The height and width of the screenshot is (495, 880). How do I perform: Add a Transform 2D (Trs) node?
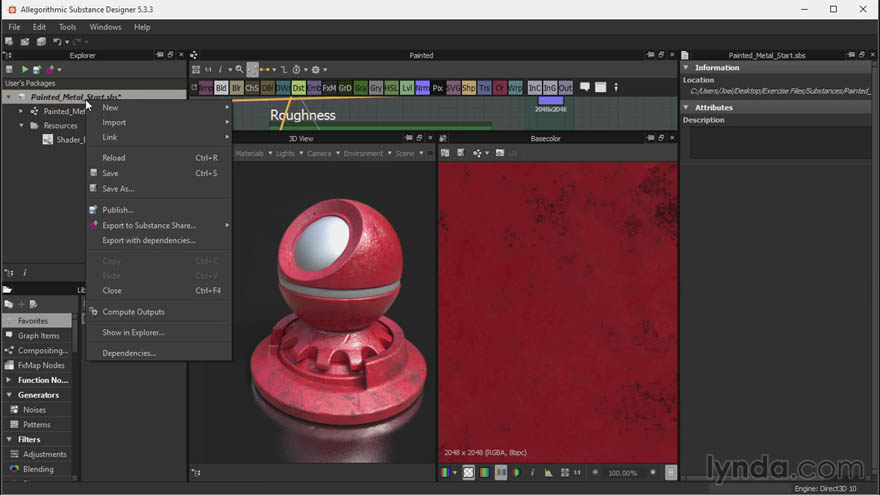point(484,88)
